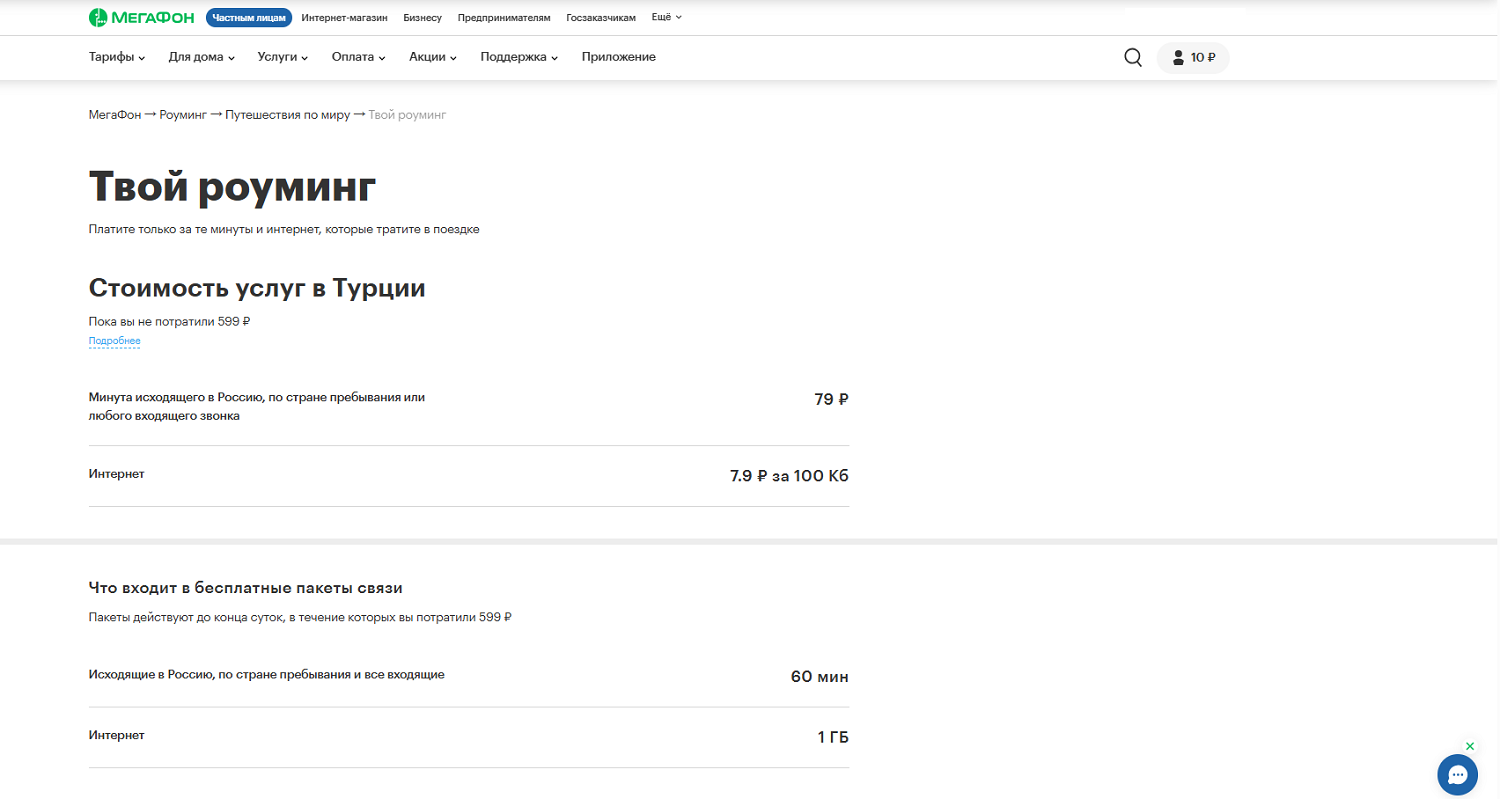The image size is (1500, 799).
Task: Expand the Тарифы dropdown menu
Action: (117, 57)
